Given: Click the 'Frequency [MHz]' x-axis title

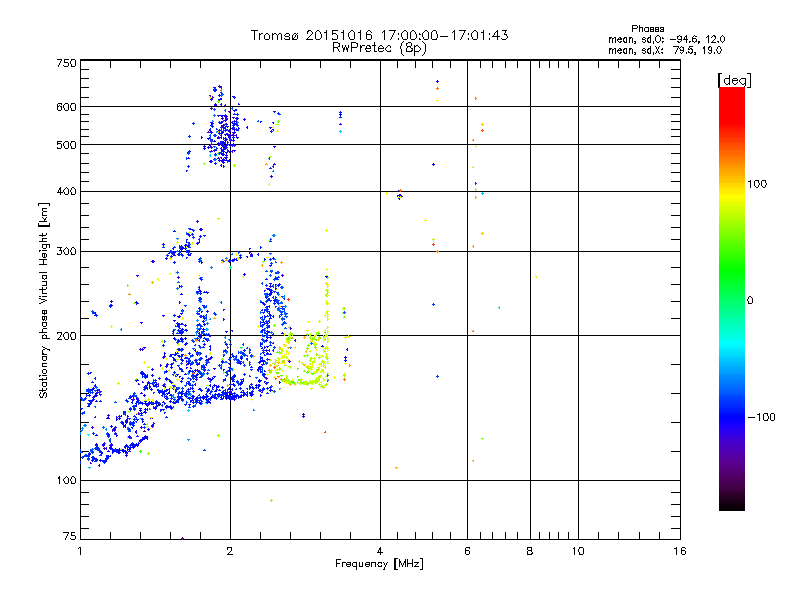Looking at the screenshot, I should point(379,564).
